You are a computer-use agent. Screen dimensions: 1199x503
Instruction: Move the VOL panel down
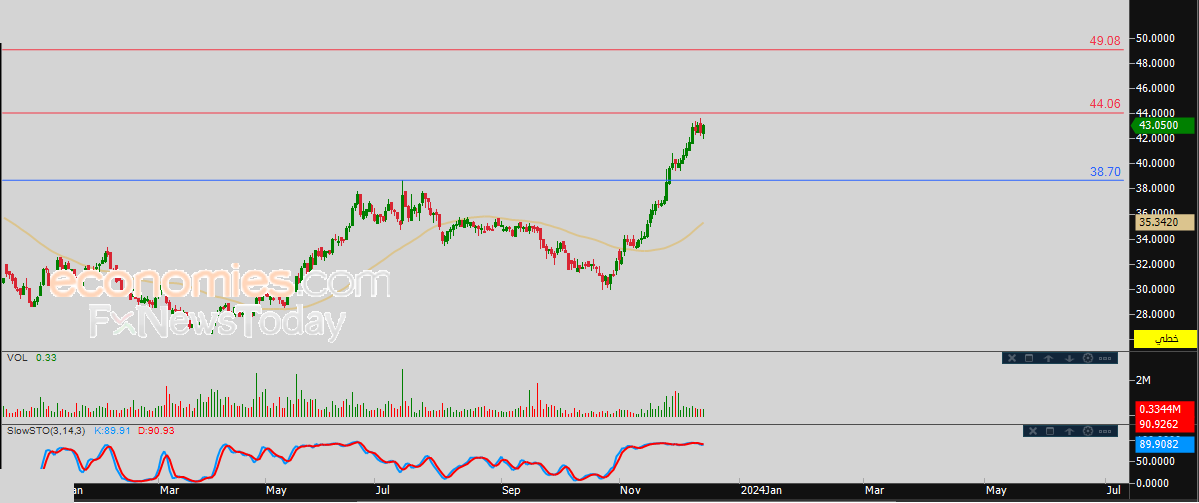pyautogui.click(x=1068, y=358)
